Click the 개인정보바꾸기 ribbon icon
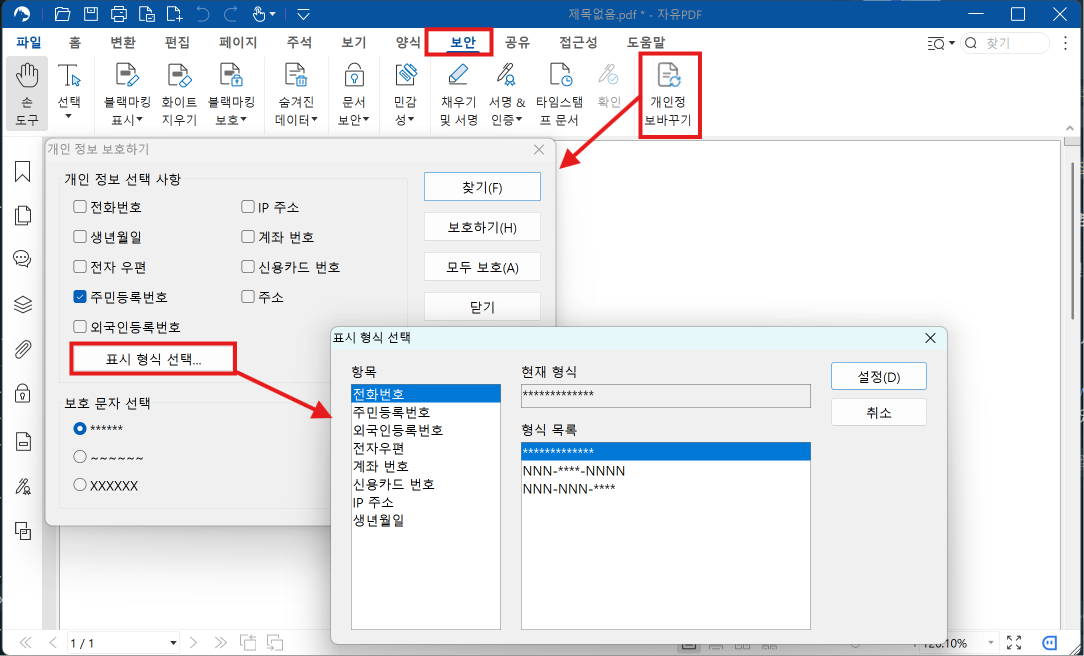1084x656 pixels. (x=669, y=95)
